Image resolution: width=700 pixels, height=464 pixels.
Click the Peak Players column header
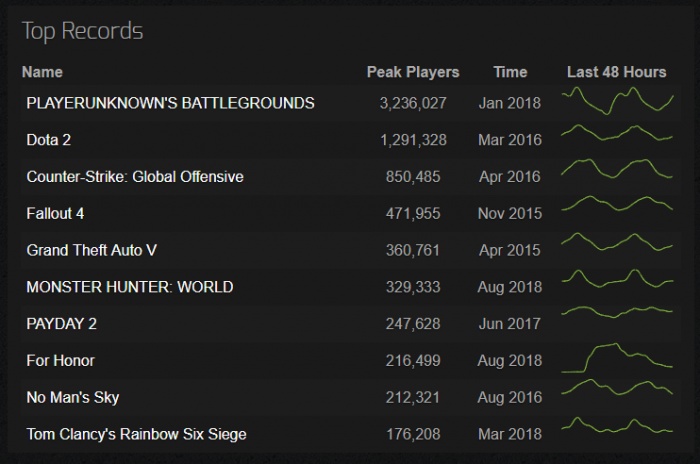tap(413, 72)
